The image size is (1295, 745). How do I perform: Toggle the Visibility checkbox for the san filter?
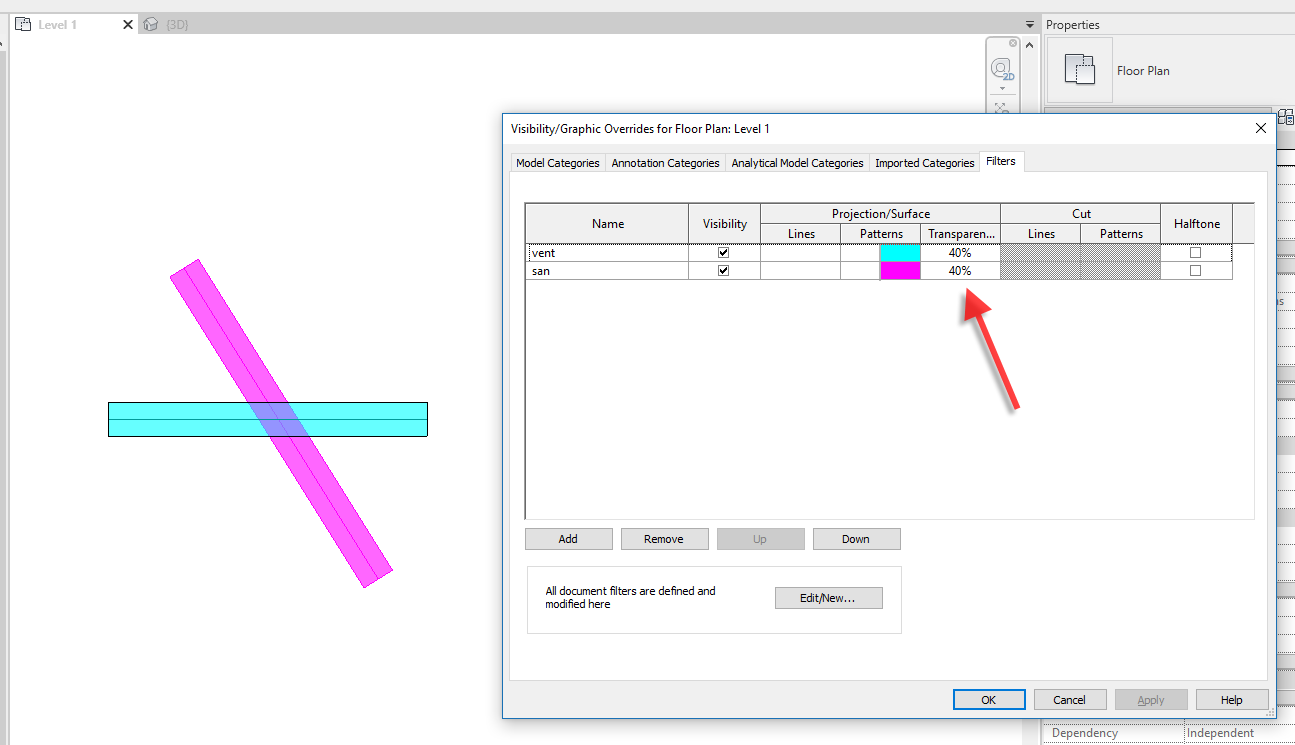723,270
